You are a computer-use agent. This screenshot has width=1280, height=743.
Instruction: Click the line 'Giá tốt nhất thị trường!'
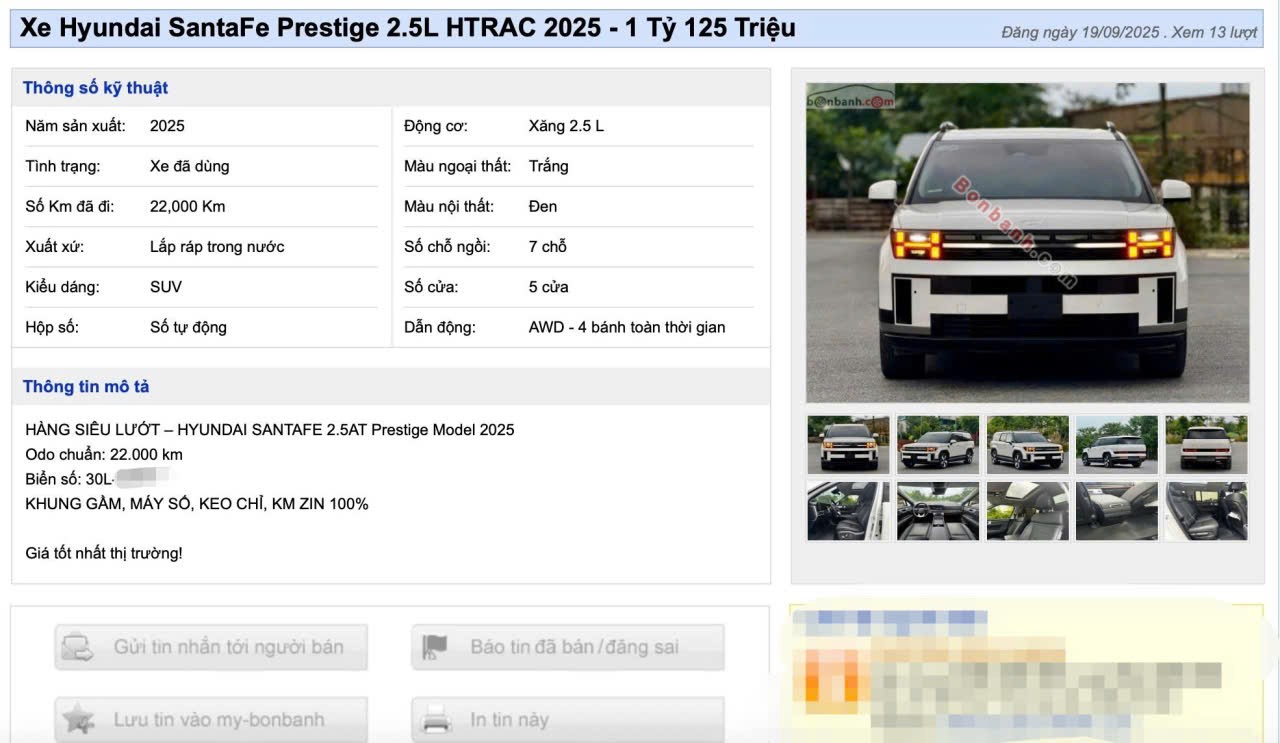click(104, 553)
